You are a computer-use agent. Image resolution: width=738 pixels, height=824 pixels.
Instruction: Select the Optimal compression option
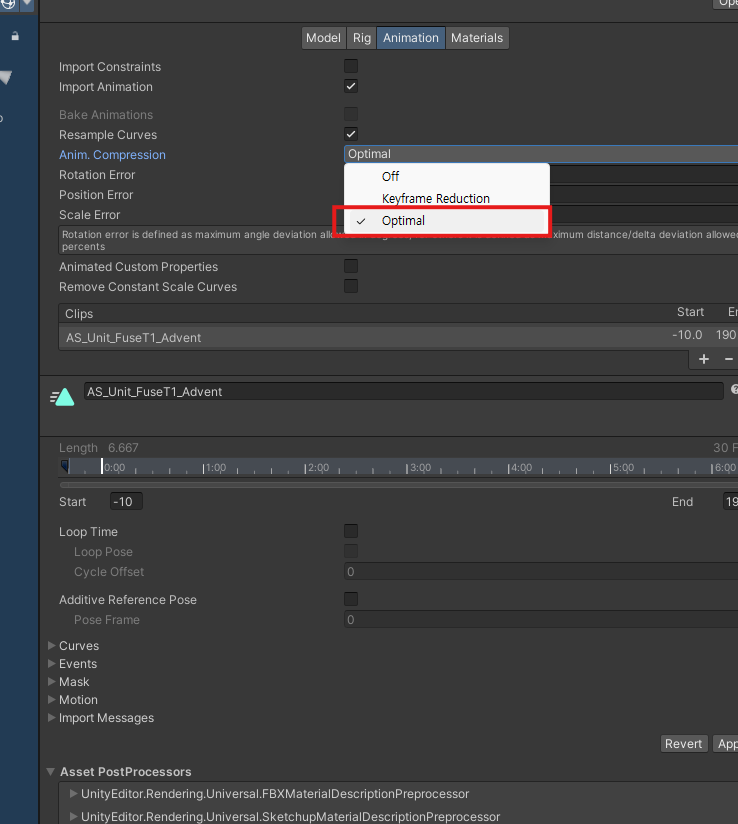(447, 221)
